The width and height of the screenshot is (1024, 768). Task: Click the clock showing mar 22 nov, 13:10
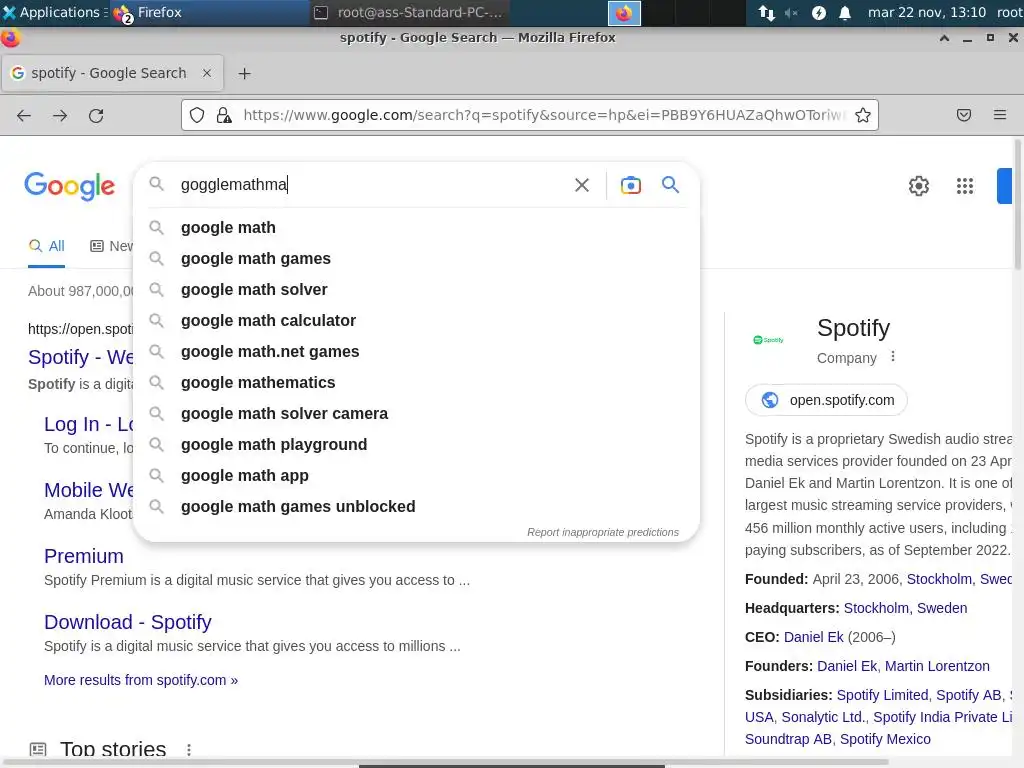(x=926, y=12)
